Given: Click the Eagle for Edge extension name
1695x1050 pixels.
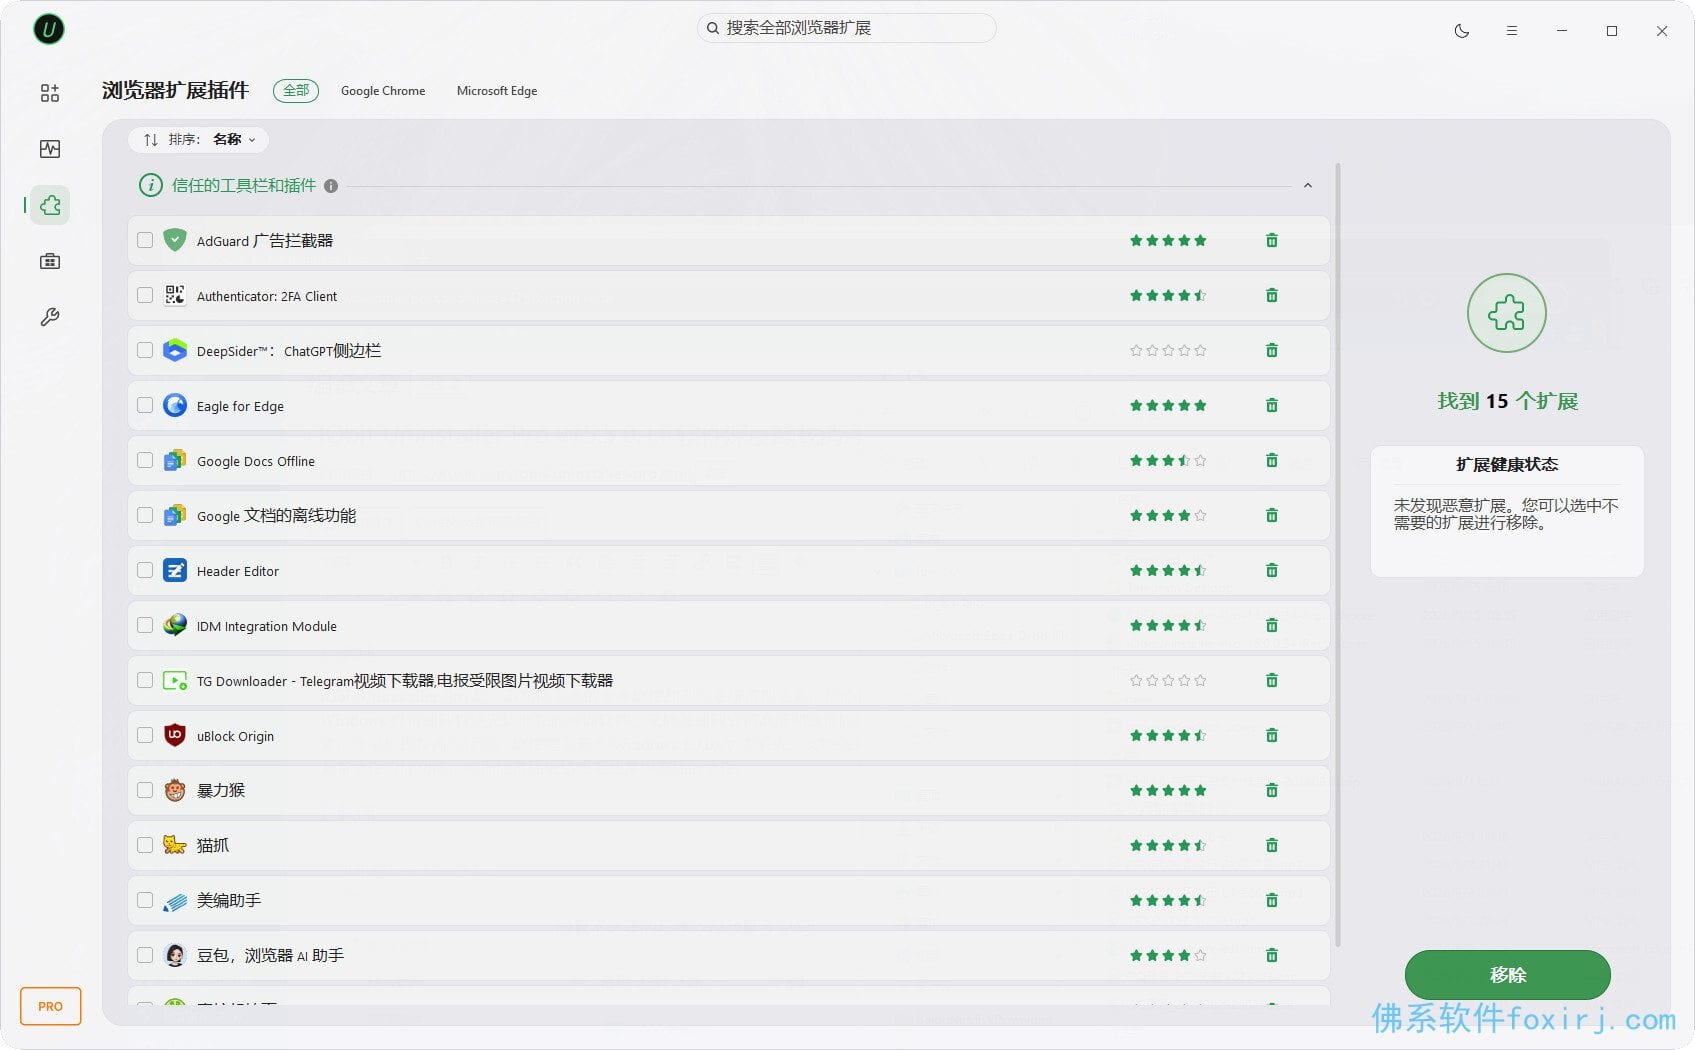Looking at the screenshot, I should [240, 406].
